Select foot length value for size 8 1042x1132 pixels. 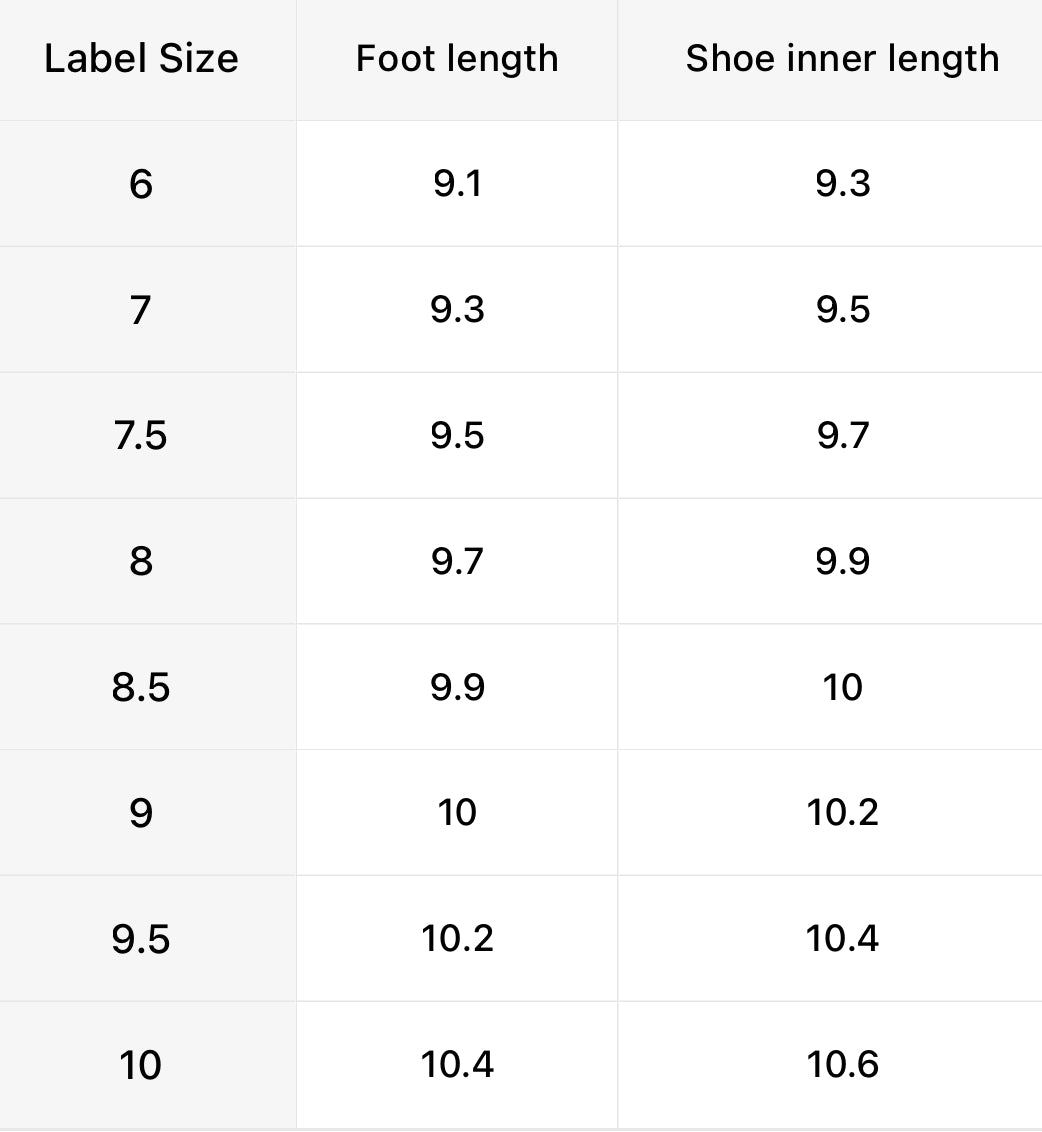457,561
